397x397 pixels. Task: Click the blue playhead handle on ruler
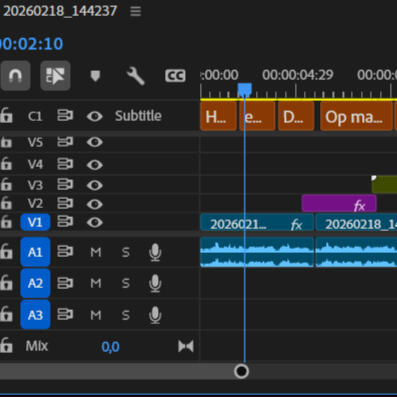245,90
